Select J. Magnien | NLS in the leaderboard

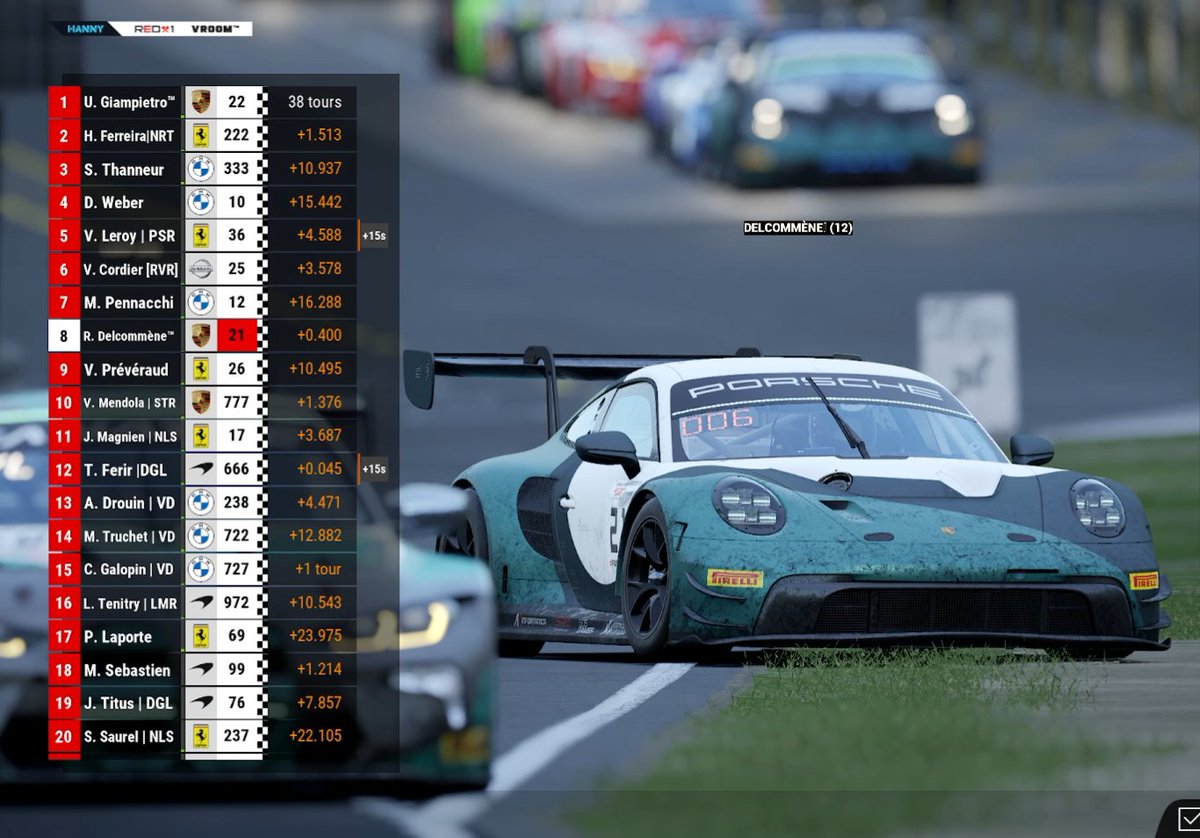pos(130,435)
